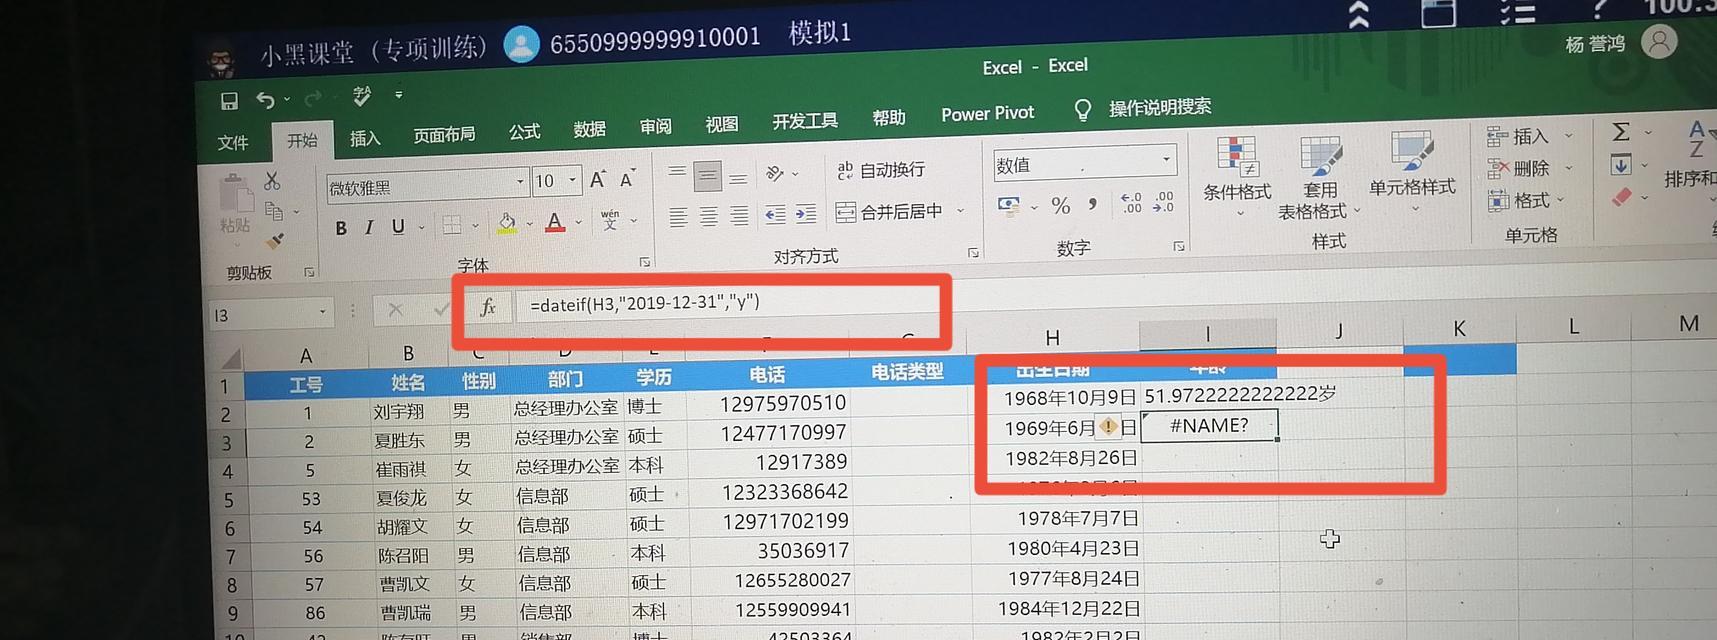Switch to the Formulas (公式) tab

(x=524, y=131)
